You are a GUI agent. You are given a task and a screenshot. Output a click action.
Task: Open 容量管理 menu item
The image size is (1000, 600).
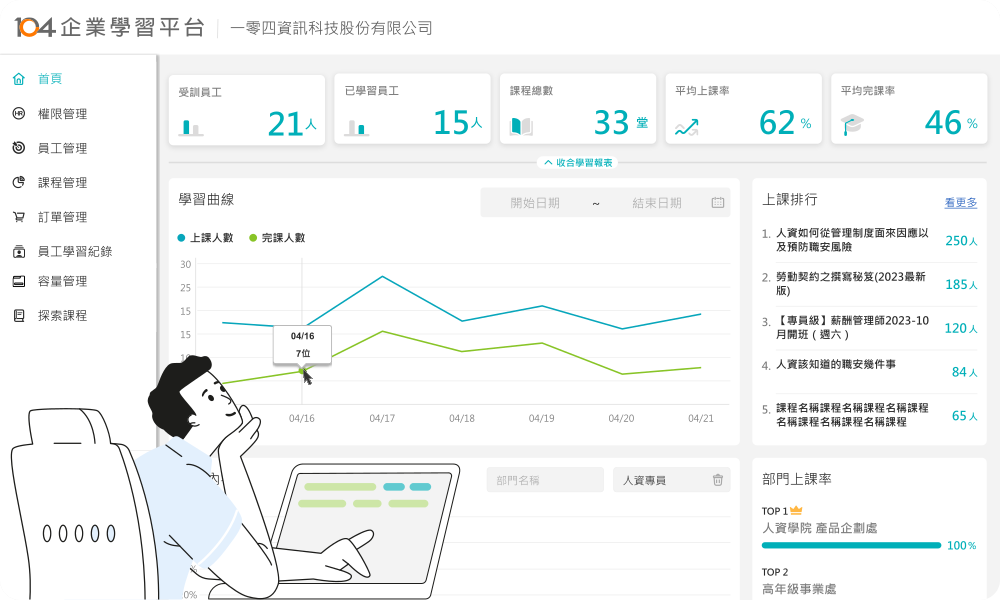pyautogui.click(x=62, y=281)
